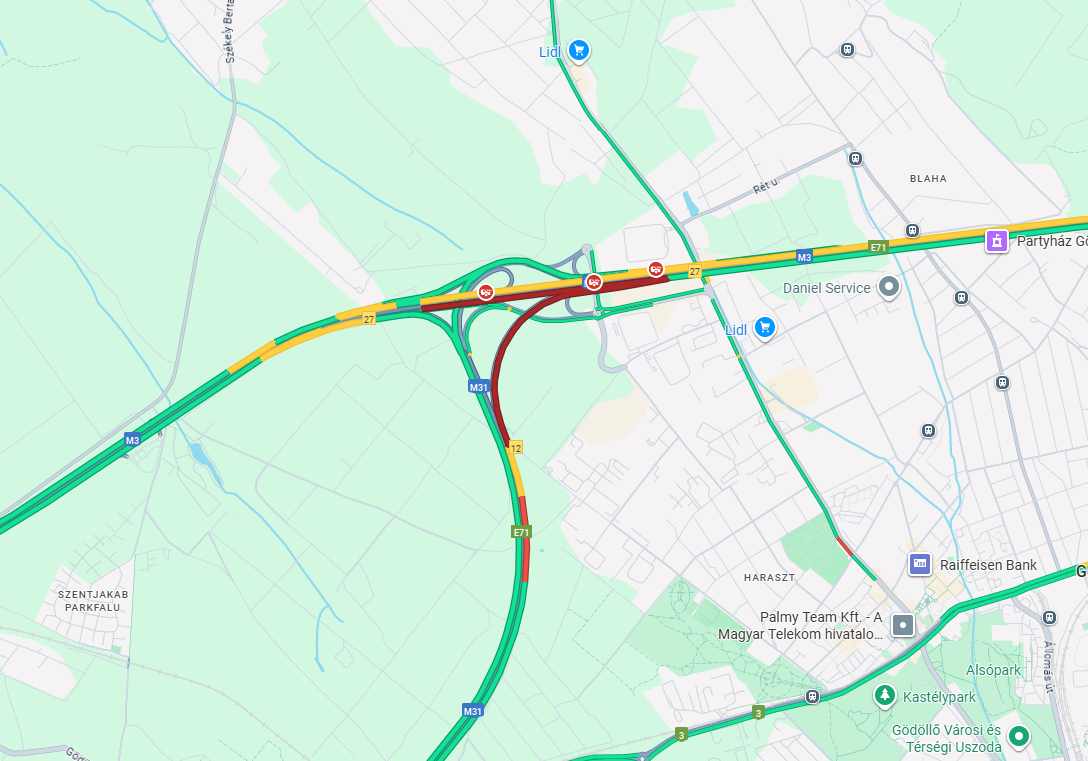Click the Gödöllő Városi Uszoda pin icon
Viewport: 1088px width, 761px height.
pos(1019,736)
